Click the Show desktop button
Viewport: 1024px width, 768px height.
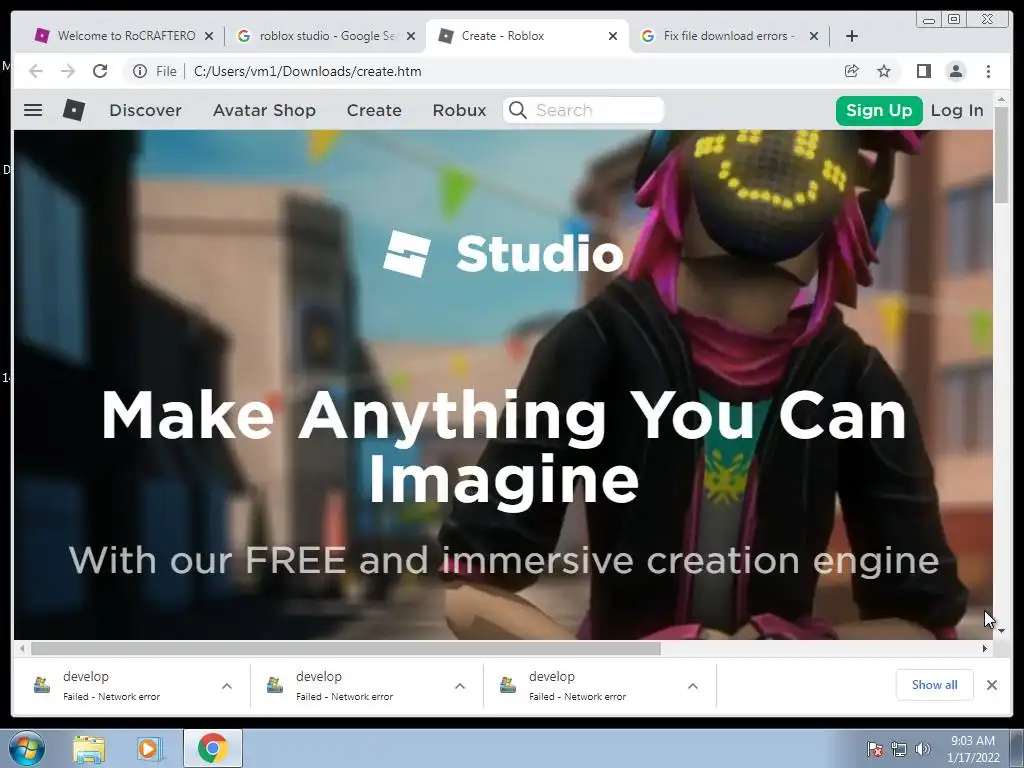tap(1017, 748)
